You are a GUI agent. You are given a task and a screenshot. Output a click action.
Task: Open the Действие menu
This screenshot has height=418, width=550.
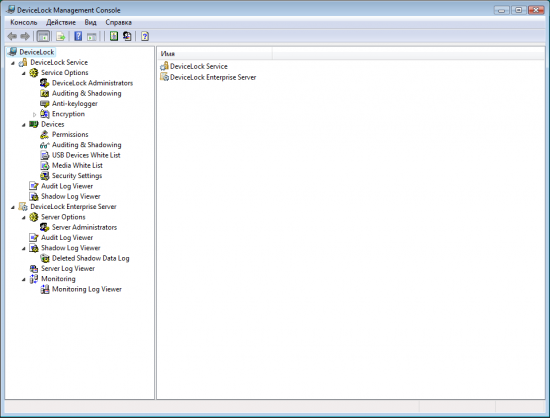[x=61, y=22]
